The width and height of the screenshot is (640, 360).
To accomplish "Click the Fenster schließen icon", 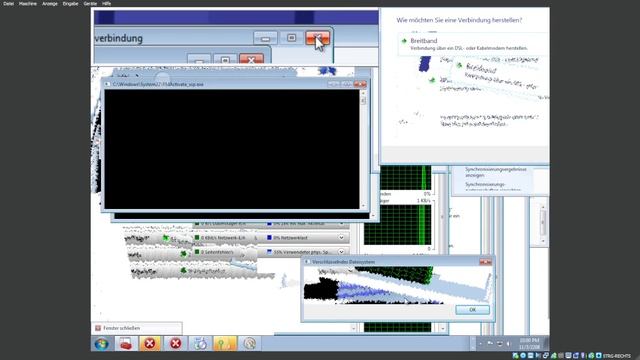I will pyautogui.click(x=98, y=328).
